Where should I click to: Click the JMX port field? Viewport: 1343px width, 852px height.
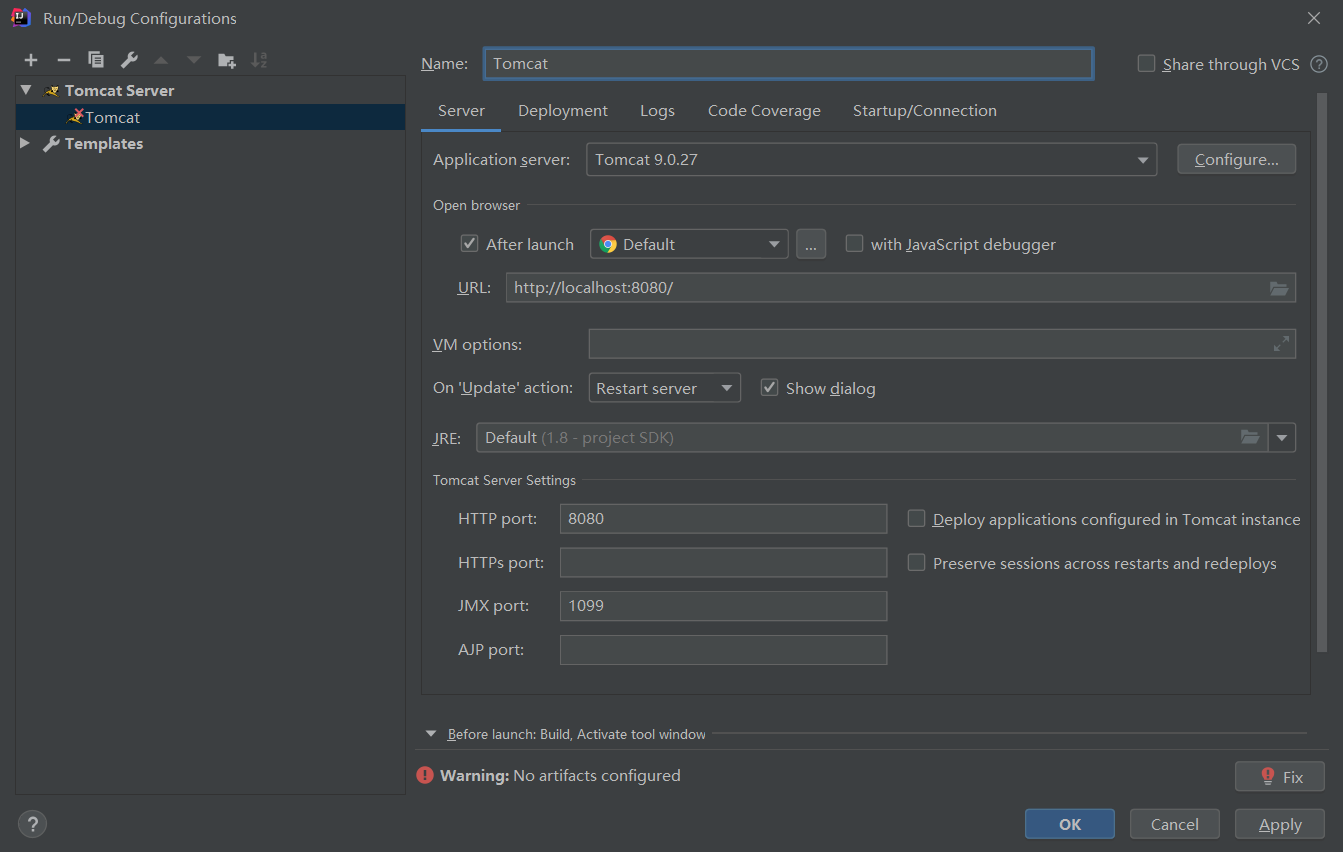723,606
